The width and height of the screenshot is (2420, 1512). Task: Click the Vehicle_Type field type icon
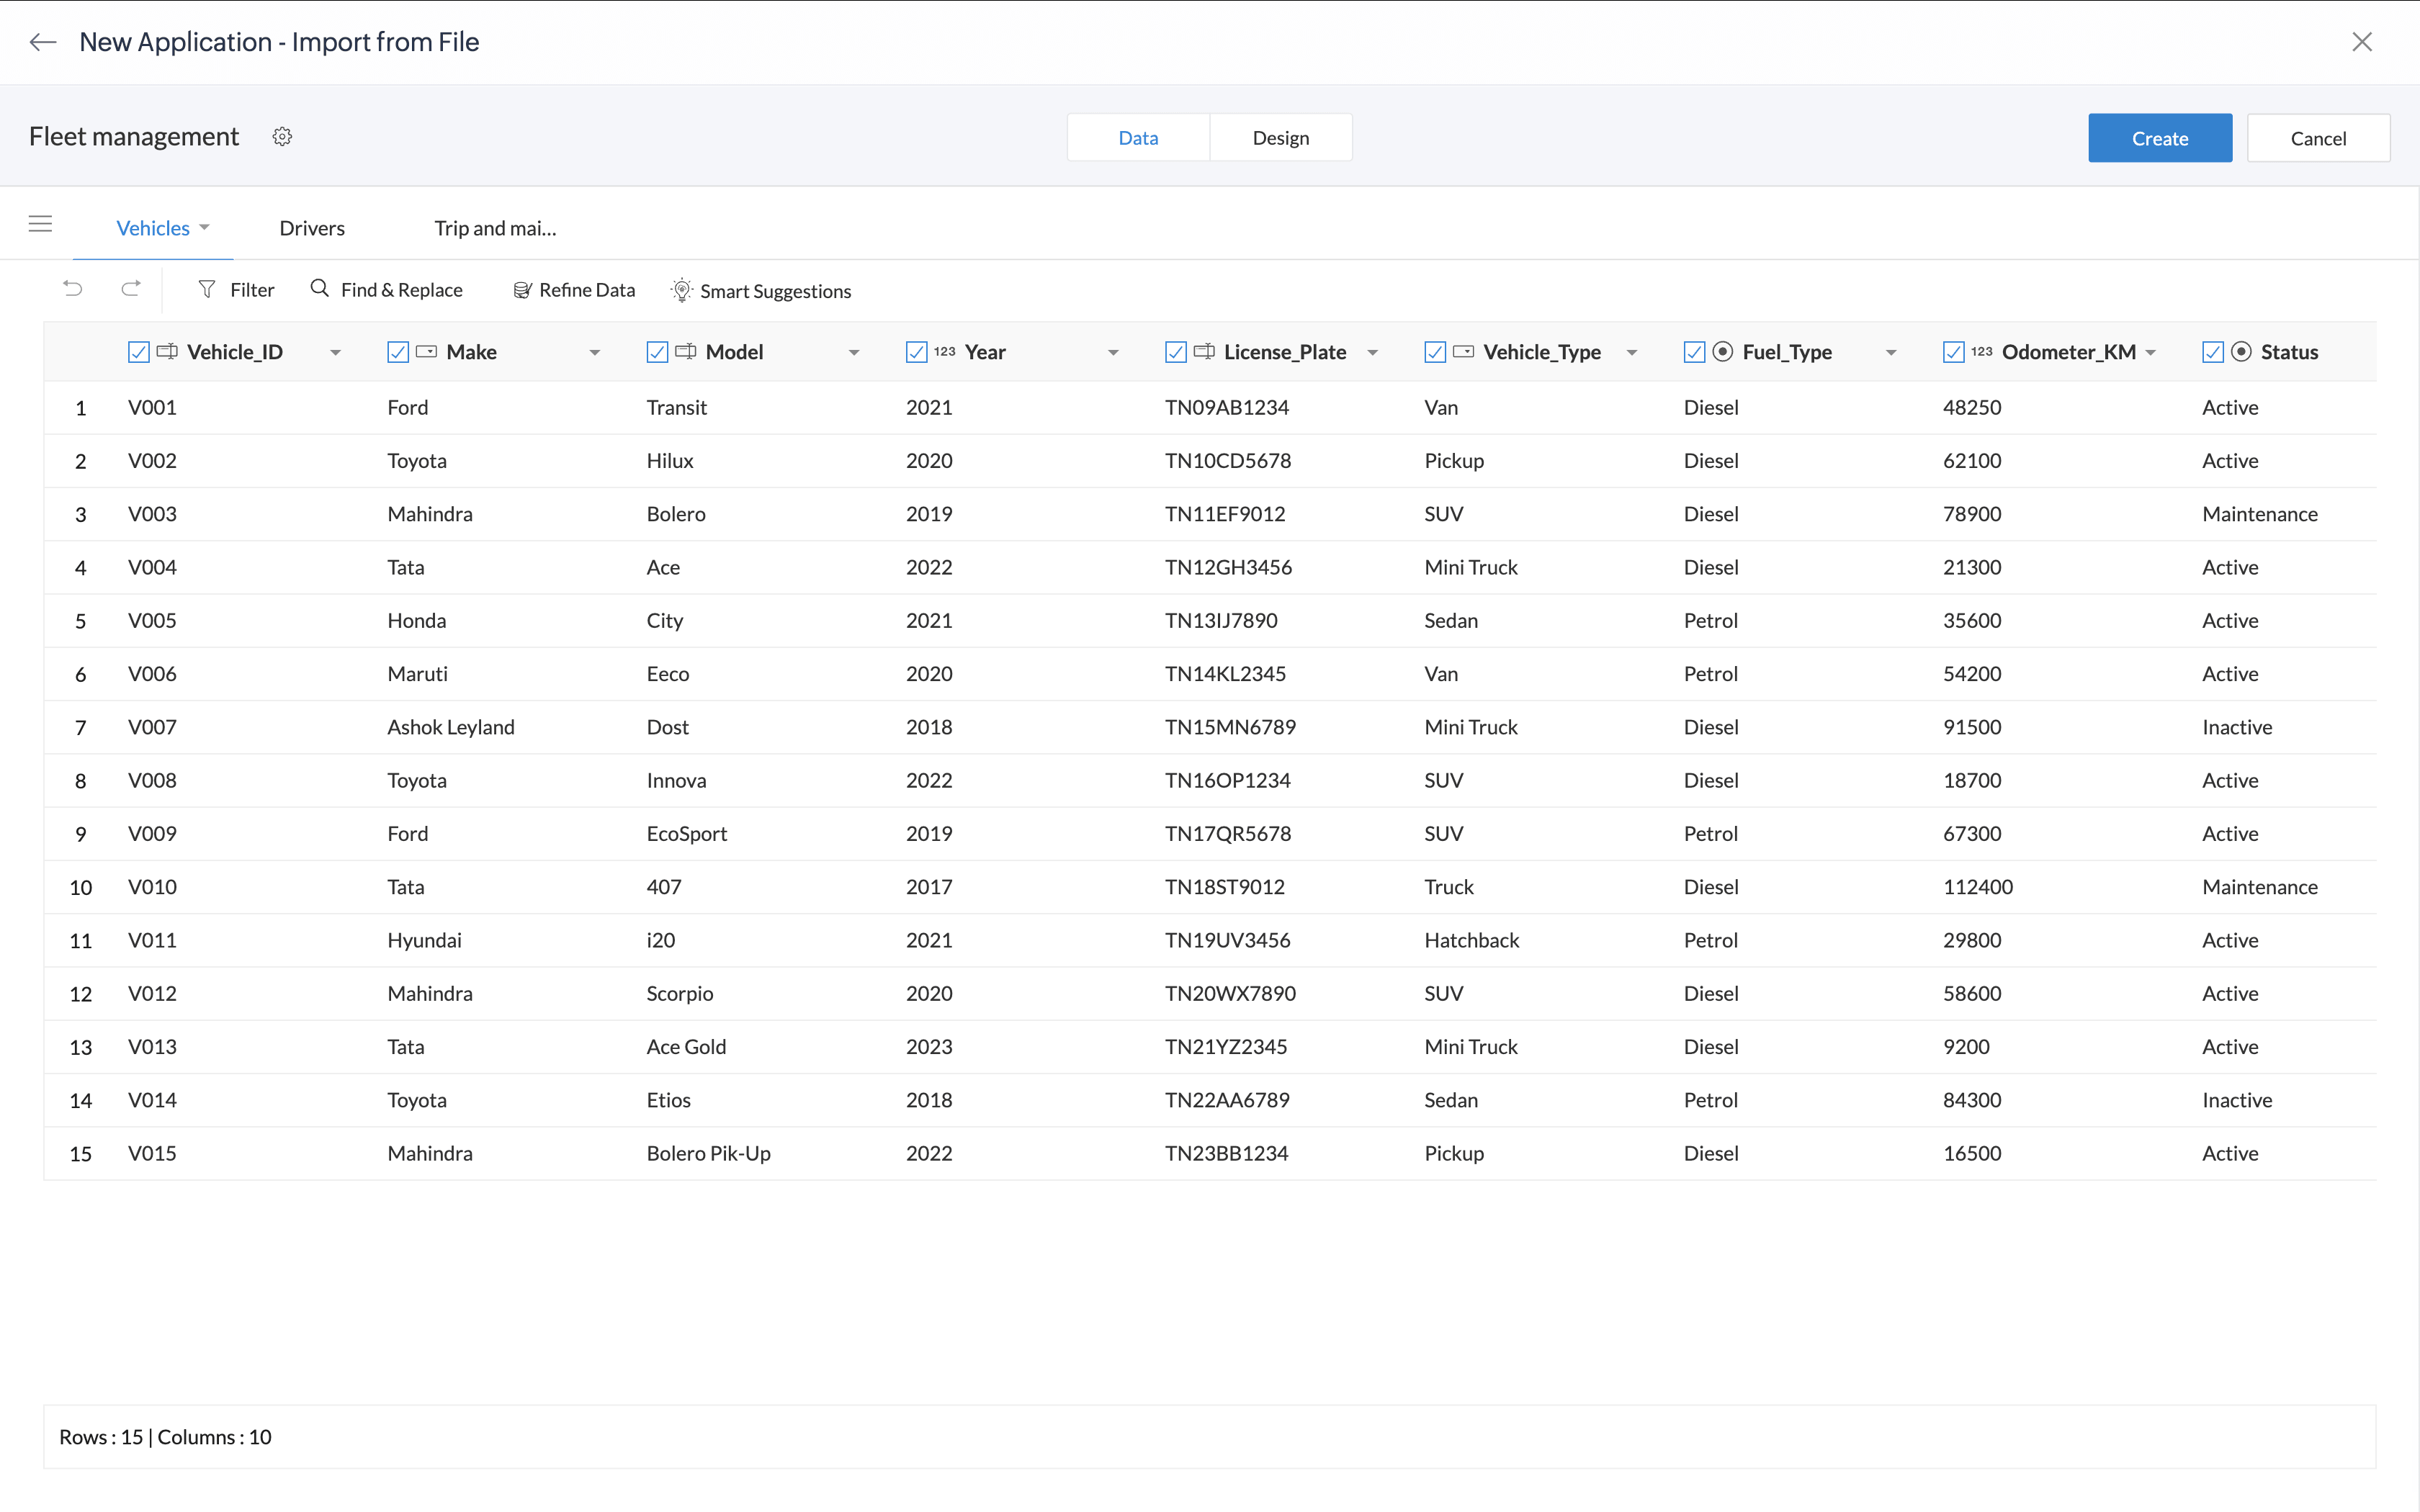tap(1463, 351)
